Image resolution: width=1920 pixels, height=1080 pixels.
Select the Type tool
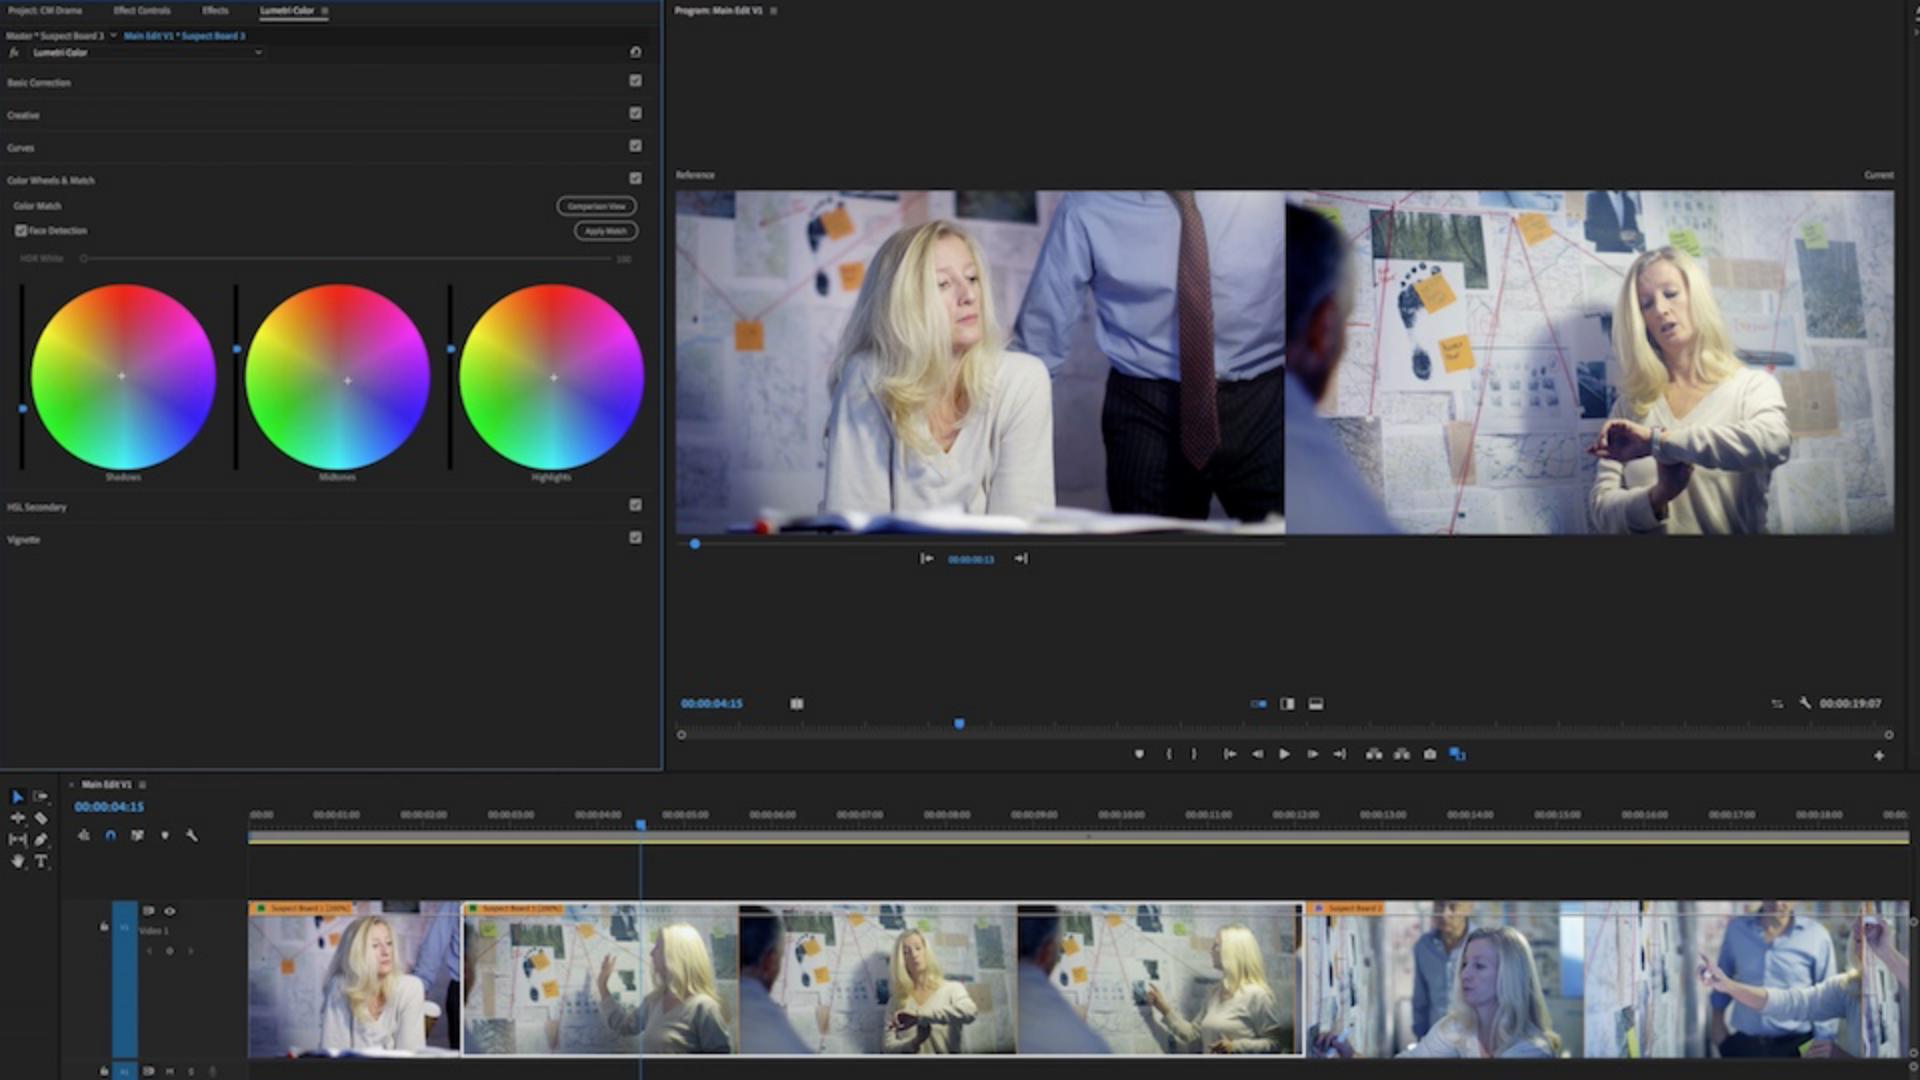pos(41,861)
